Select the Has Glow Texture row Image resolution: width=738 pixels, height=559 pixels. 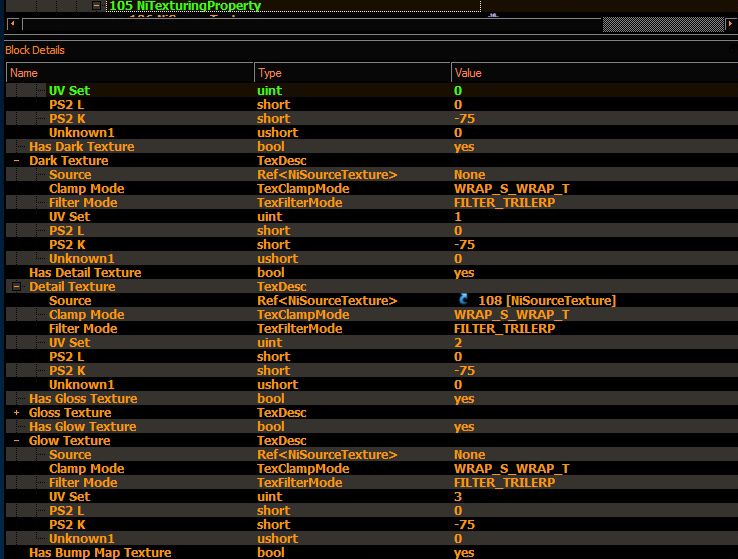372,426
